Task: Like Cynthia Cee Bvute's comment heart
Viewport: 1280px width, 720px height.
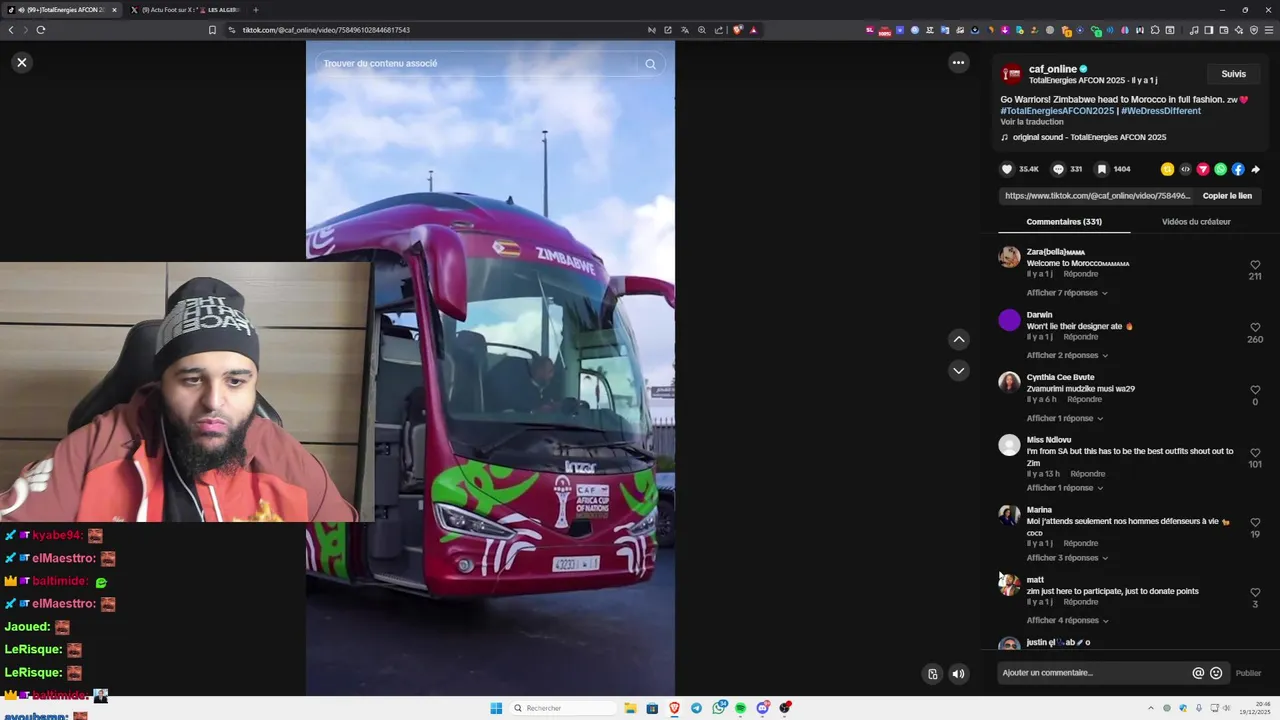Action: pos(1255,390)
